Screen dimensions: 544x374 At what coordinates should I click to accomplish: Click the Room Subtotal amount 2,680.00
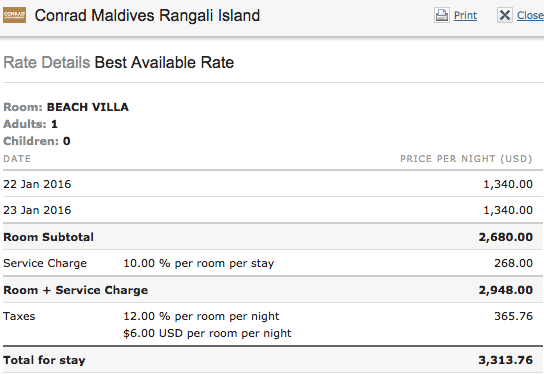coord(506,237)
